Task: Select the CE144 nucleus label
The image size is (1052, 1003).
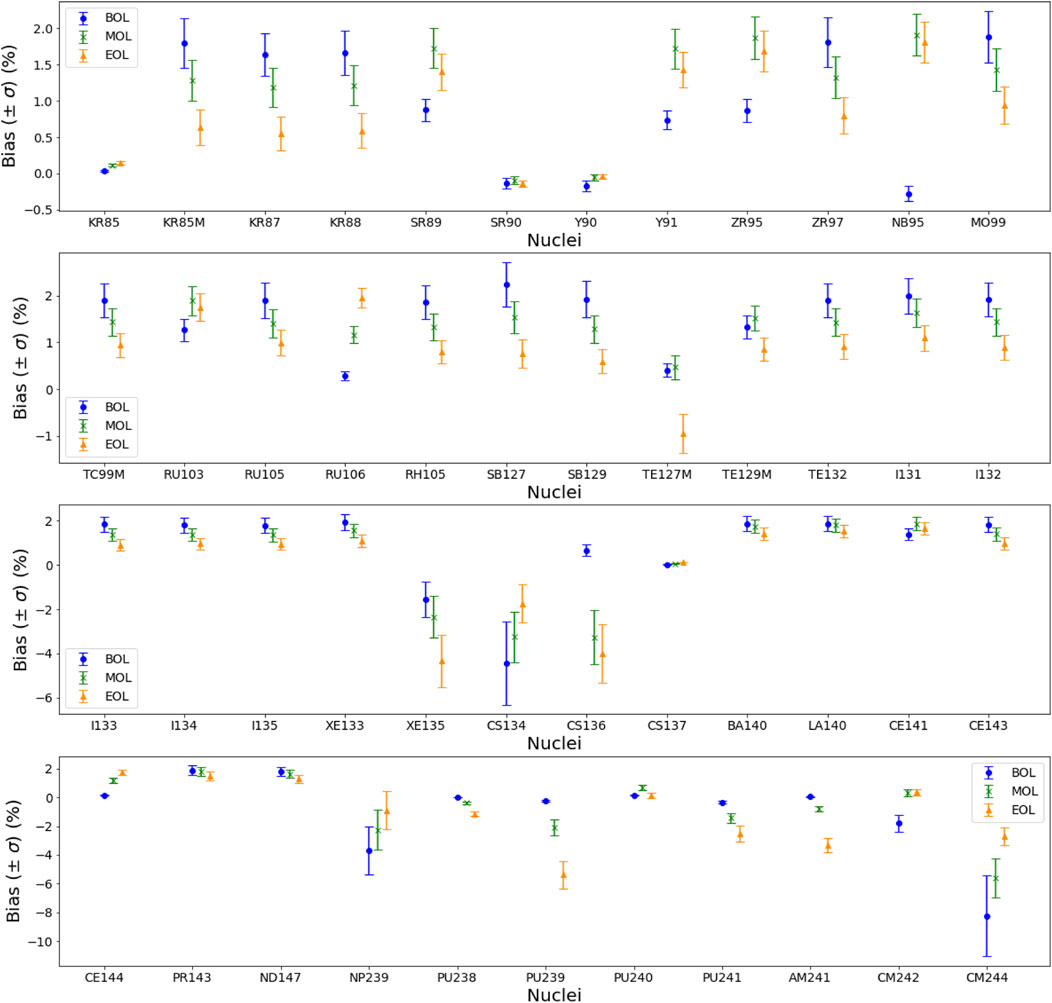Action: (x=103, y=978)
